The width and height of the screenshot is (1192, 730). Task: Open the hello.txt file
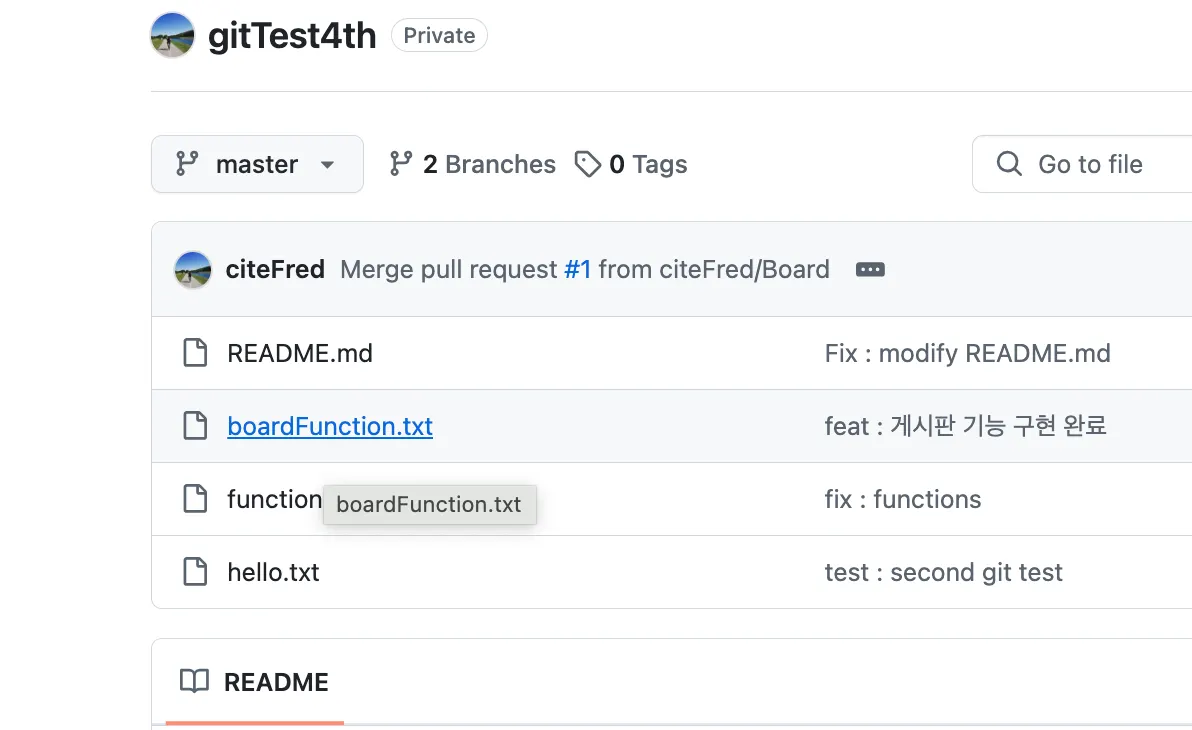pos(273,572)
